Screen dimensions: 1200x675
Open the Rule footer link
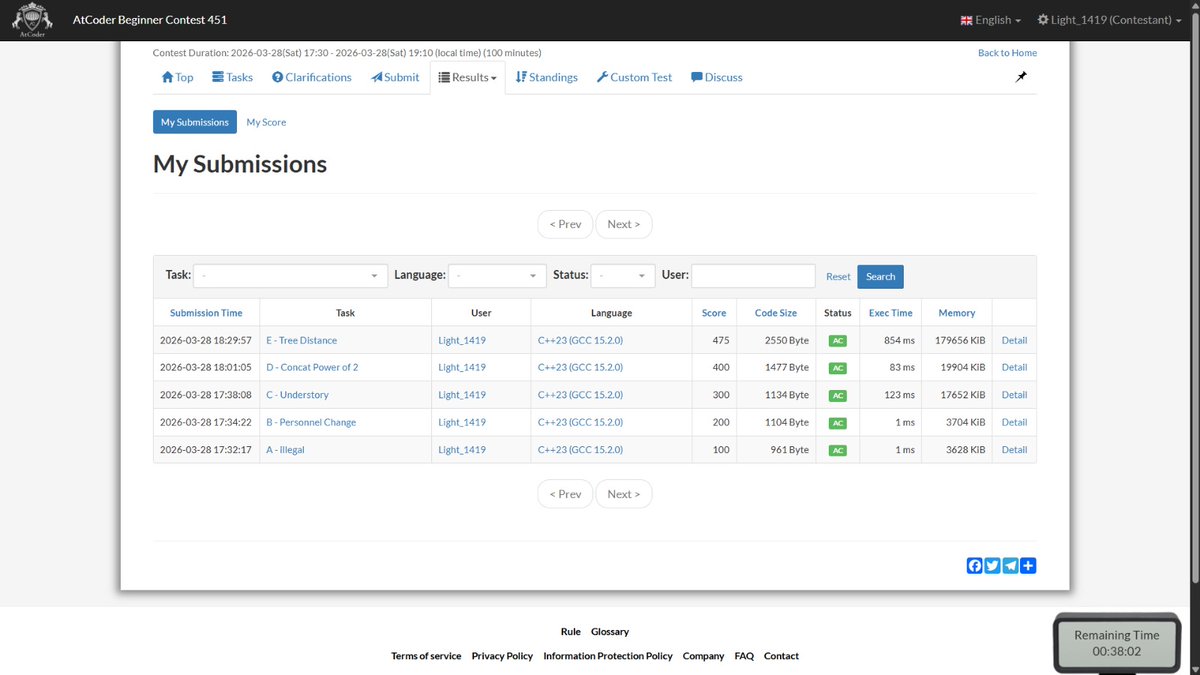(x=570, y=632)
